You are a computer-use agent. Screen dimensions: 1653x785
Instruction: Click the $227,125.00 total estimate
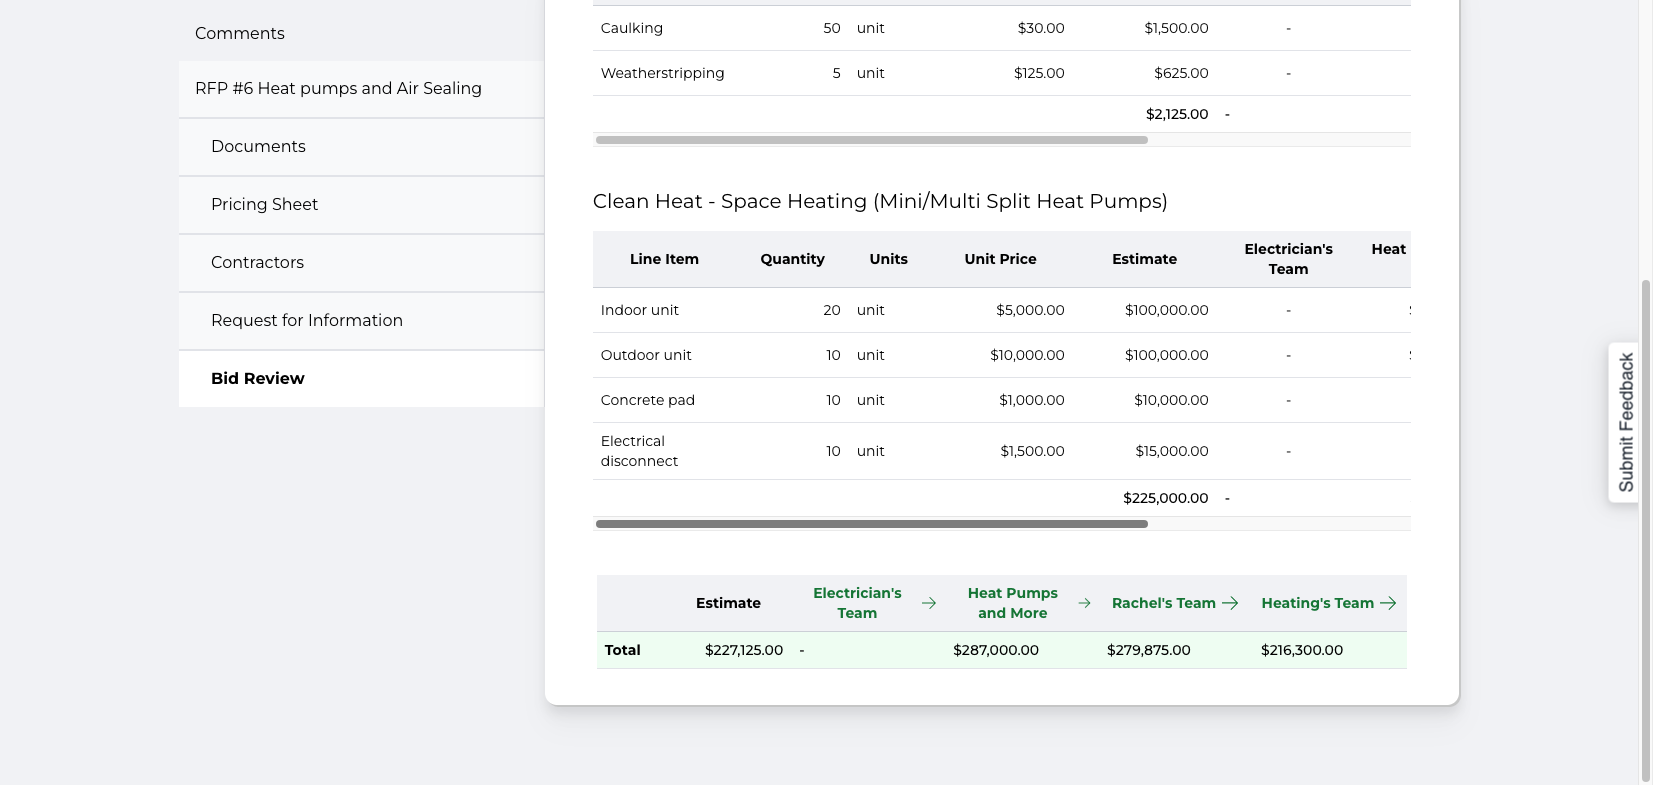(x=744, y=650)
